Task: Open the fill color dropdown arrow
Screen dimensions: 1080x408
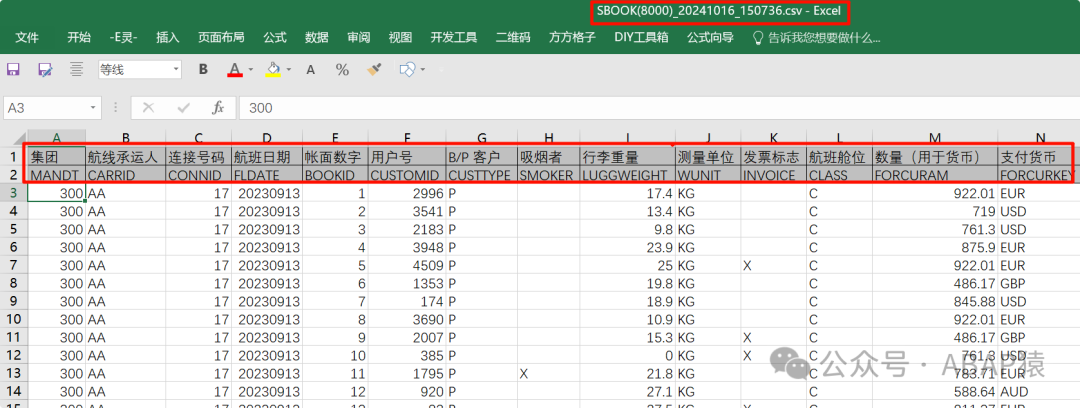Action: coord(289,70)
